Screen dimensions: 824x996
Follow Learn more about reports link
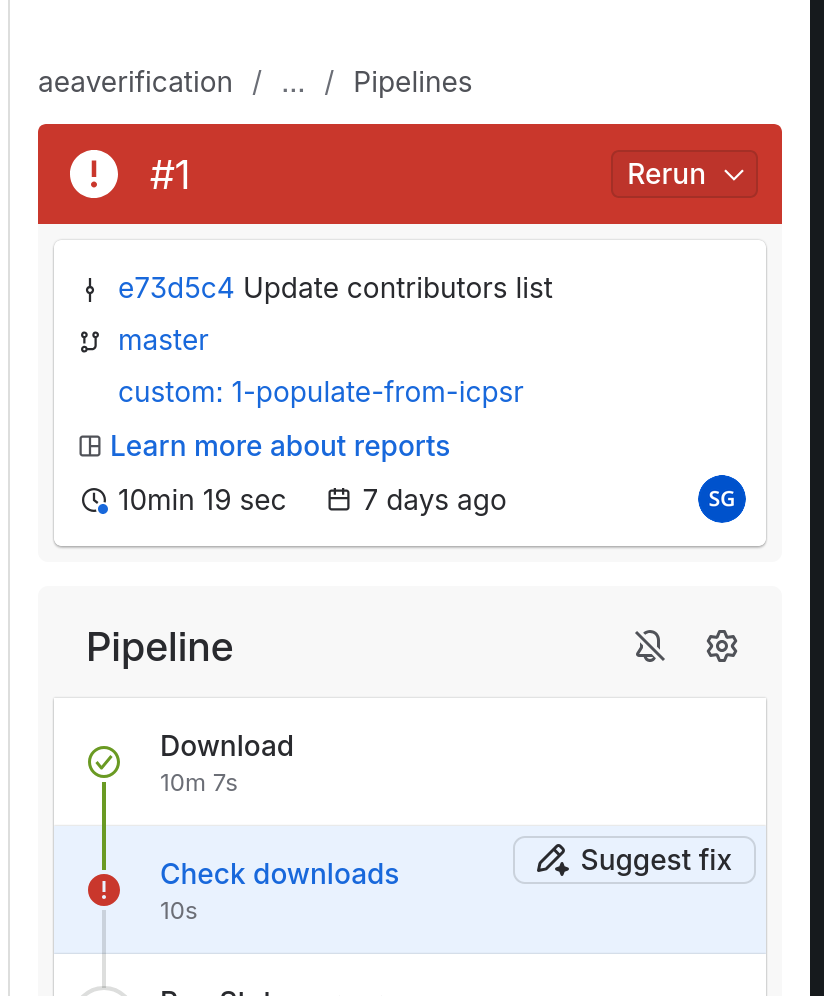coord(280,446)
